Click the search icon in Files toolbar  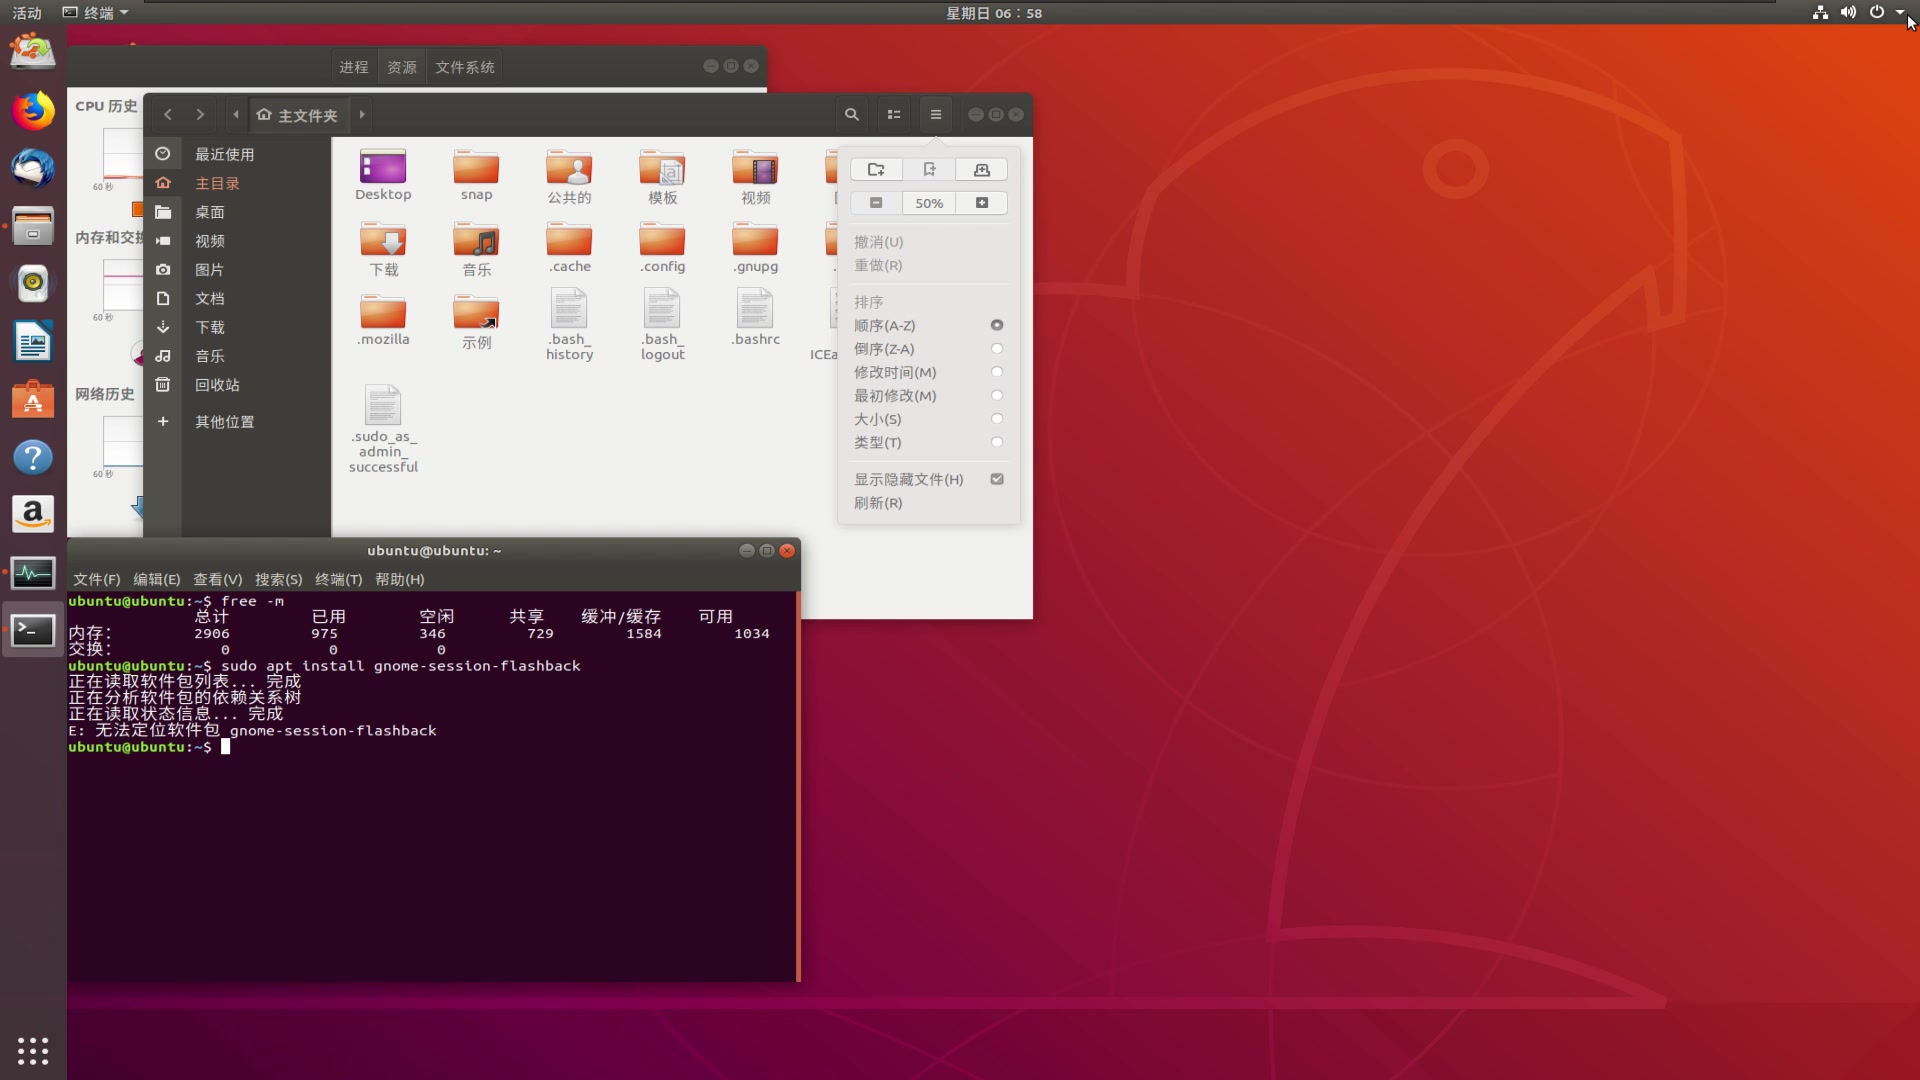(851, 114)
